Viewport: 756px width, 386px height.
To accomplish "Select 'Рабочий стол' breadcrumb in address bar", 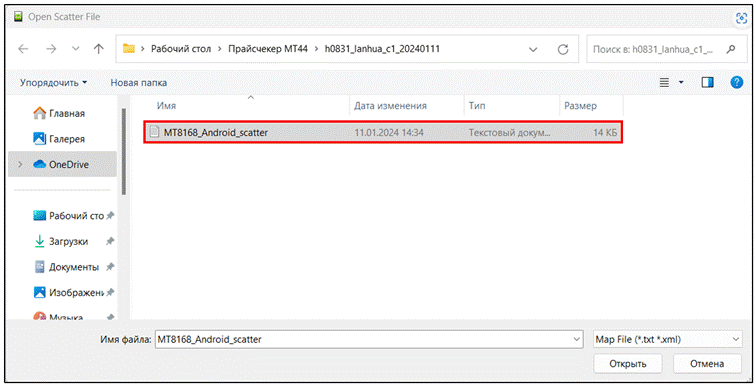I will tap(181, 49).
